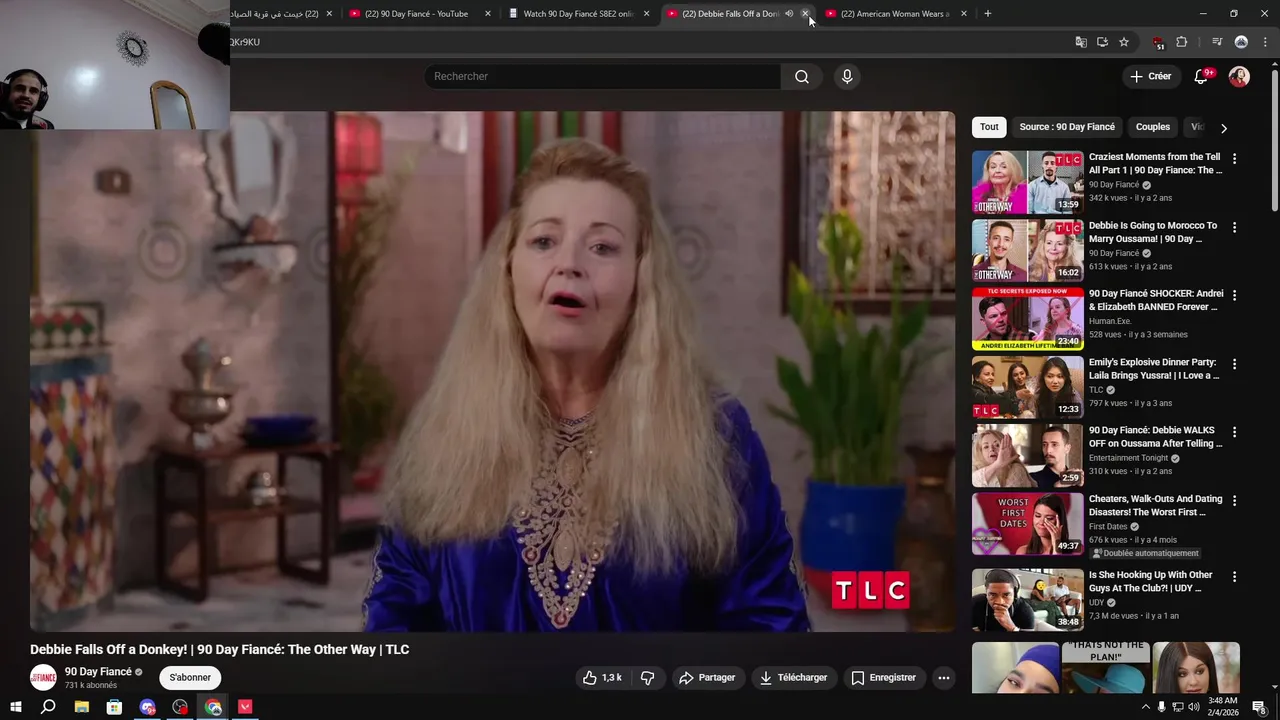The image size is (1280, 720).
Task: Select the Couples filter chip
Action: [1153, 127]
